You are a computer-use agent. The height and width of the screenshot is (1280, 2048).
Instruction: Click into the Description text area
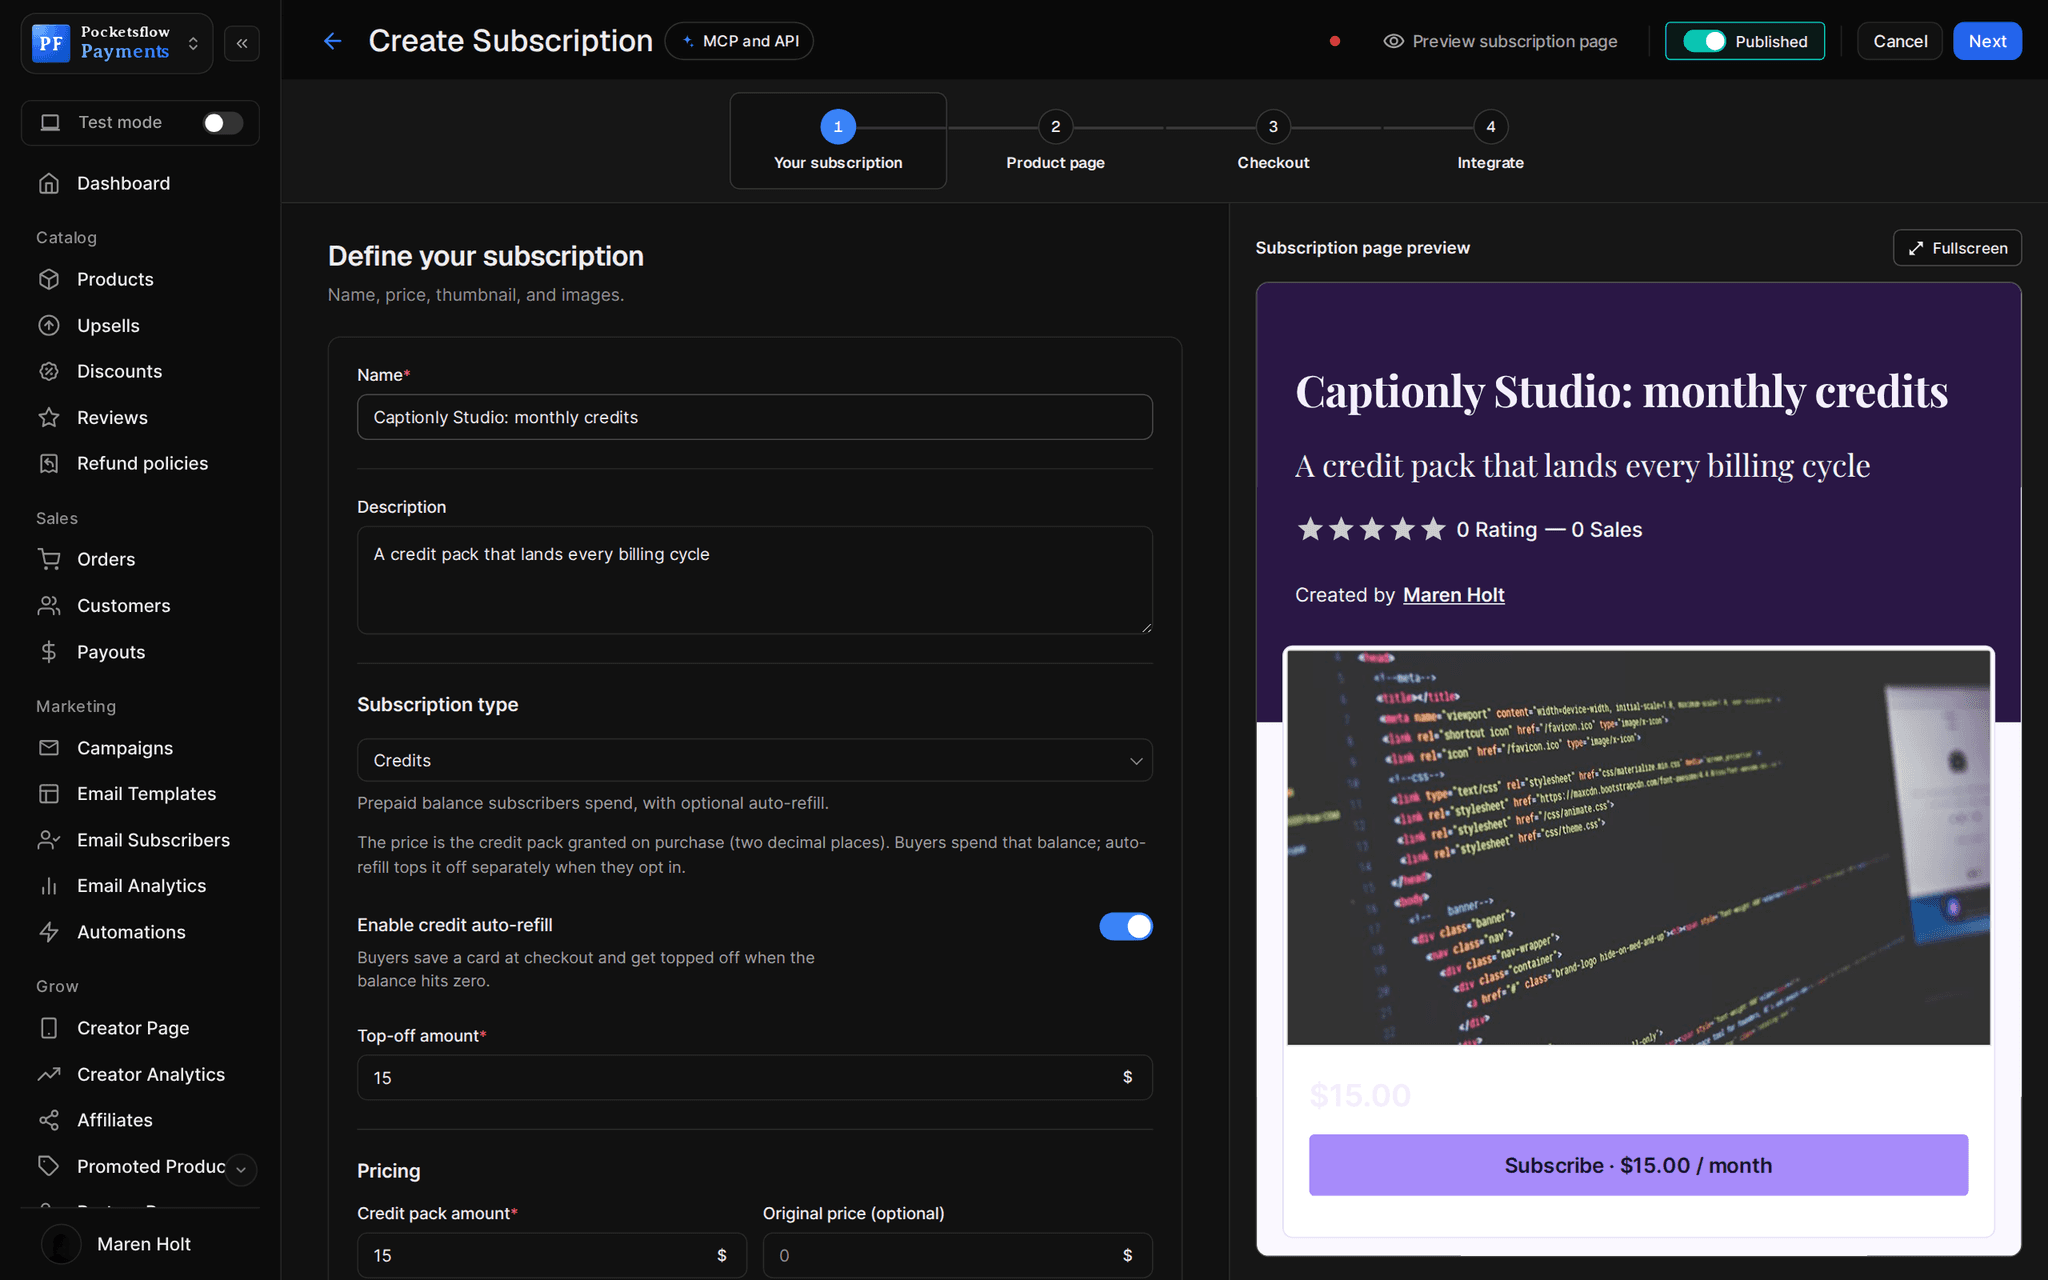point(754,580)
